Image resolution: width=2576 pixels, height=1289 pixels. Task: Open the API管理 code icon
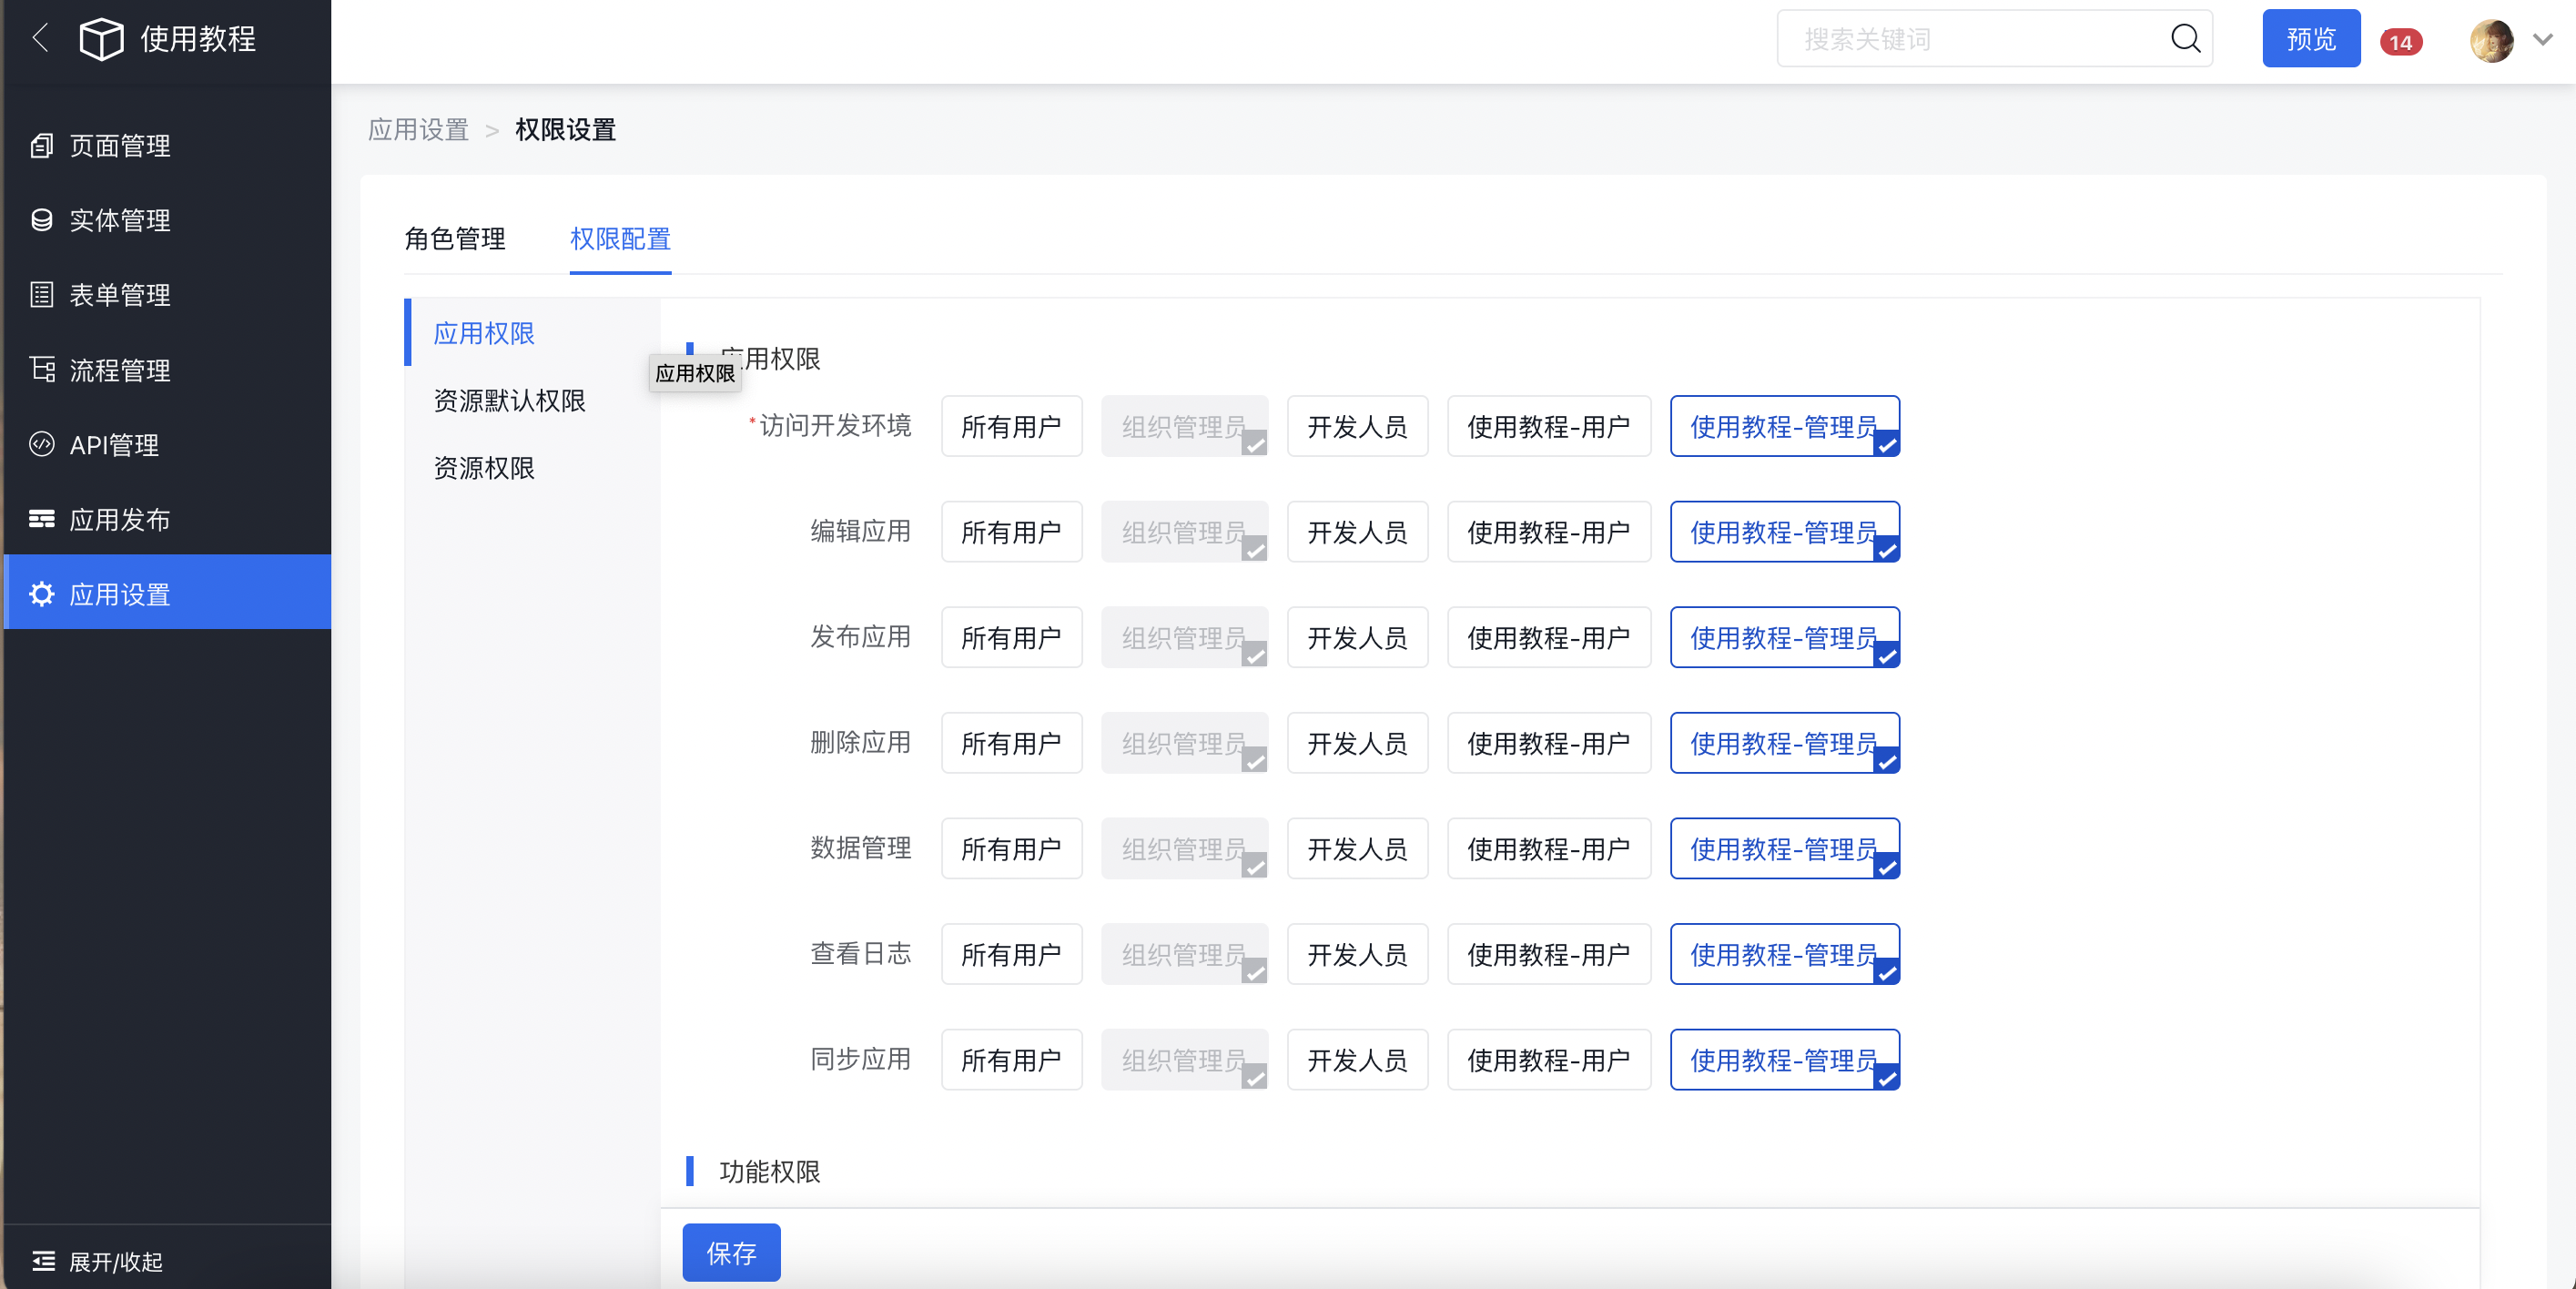pyautogui.click(x=42, y=444)
